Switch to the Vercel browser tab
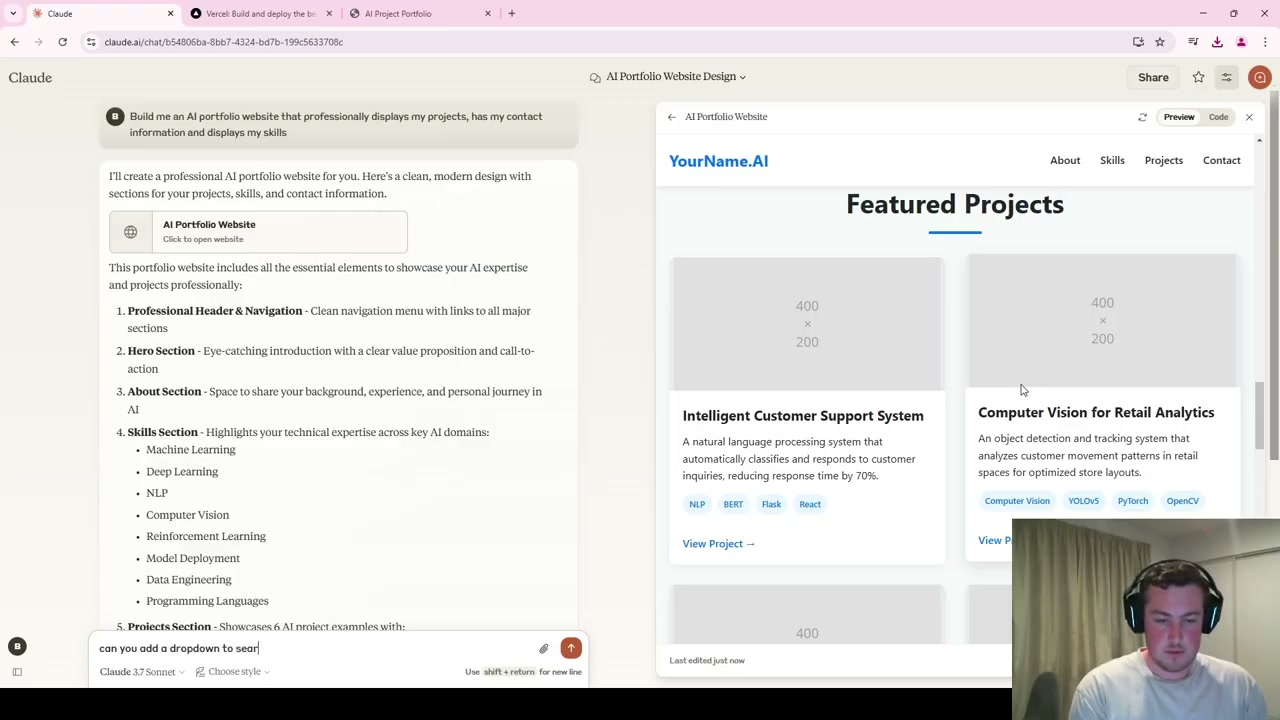This screenshot has width=1280, height=720. coord(260,14)
